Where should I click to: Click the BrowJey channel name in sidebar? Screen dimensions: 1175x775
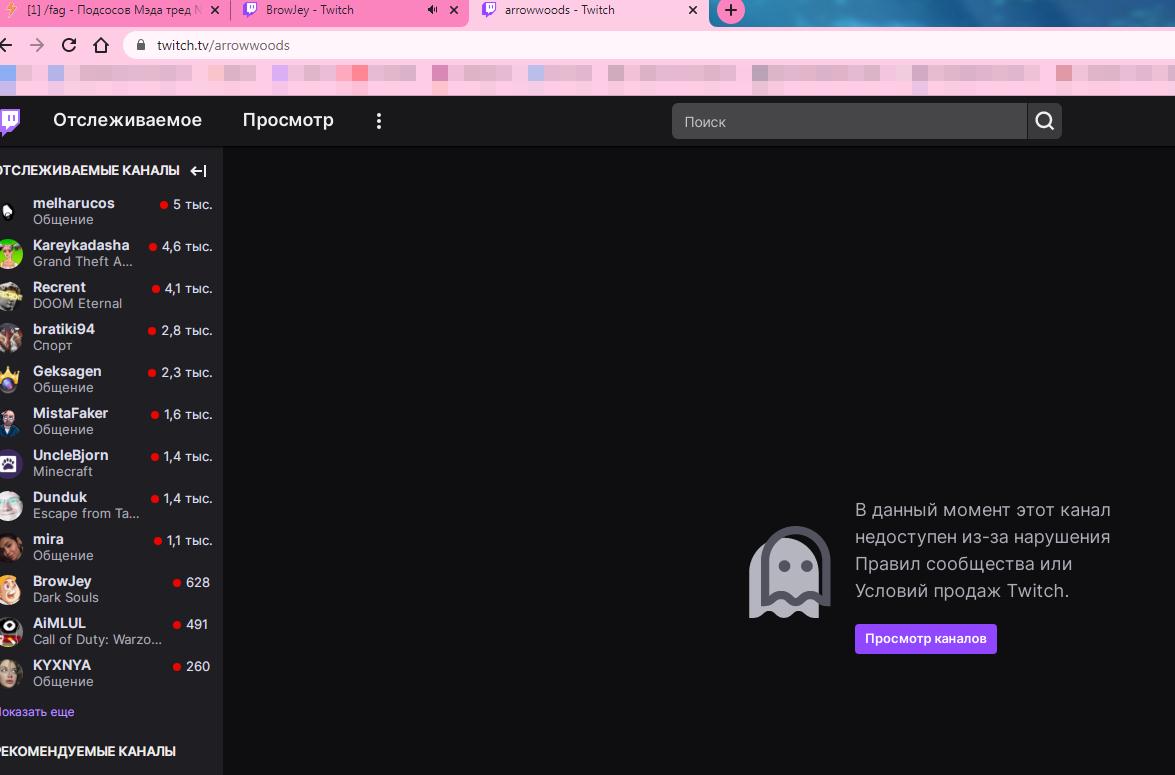62,581
